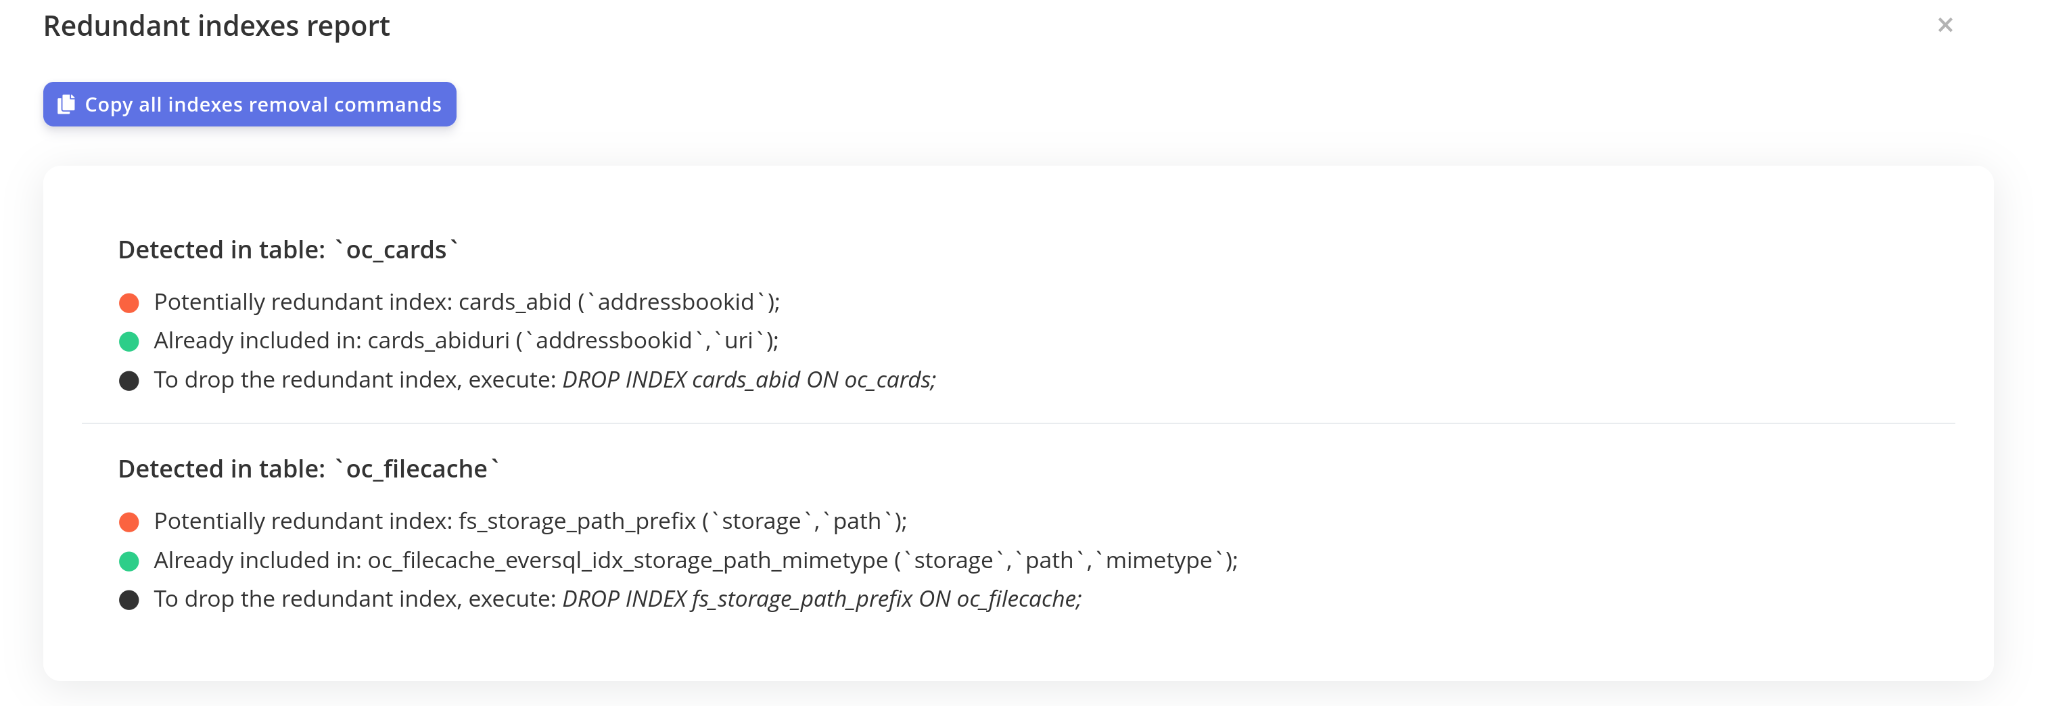Click divider line between oc_cards and oc_filecache
Screen dimensions: 2048x706
[x=1018, y=423]
